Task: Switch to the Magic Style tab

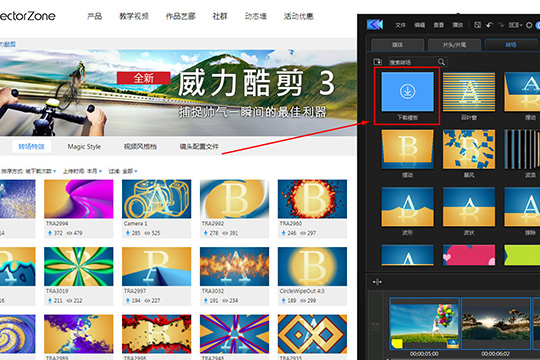Action: 84,147
